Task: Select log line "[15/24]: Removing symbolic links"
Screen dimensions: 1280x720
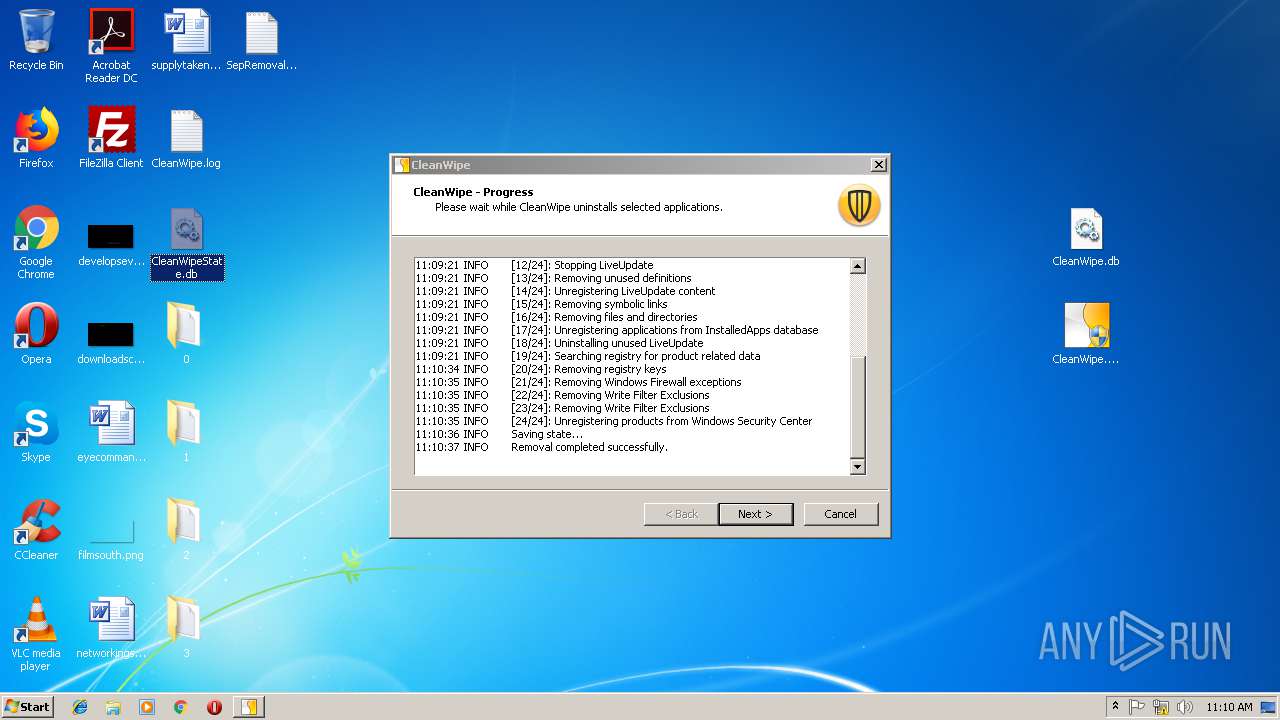Action: point(589,304)
